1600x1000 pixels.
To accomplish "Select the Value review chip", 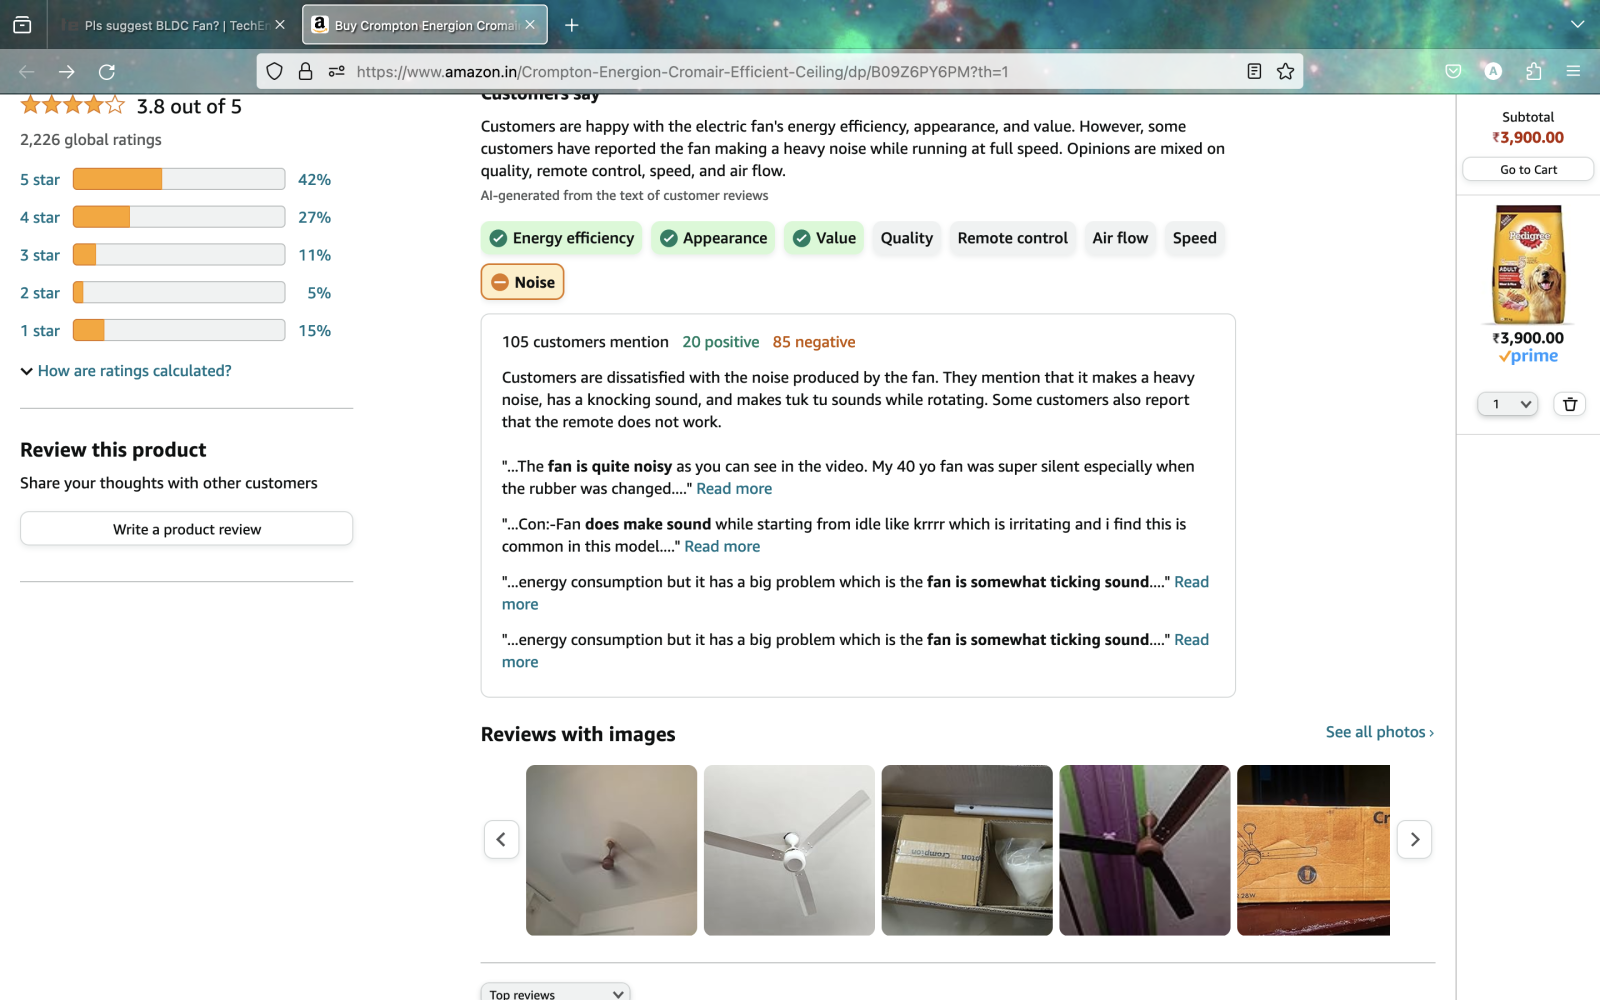I will [824, 238].
